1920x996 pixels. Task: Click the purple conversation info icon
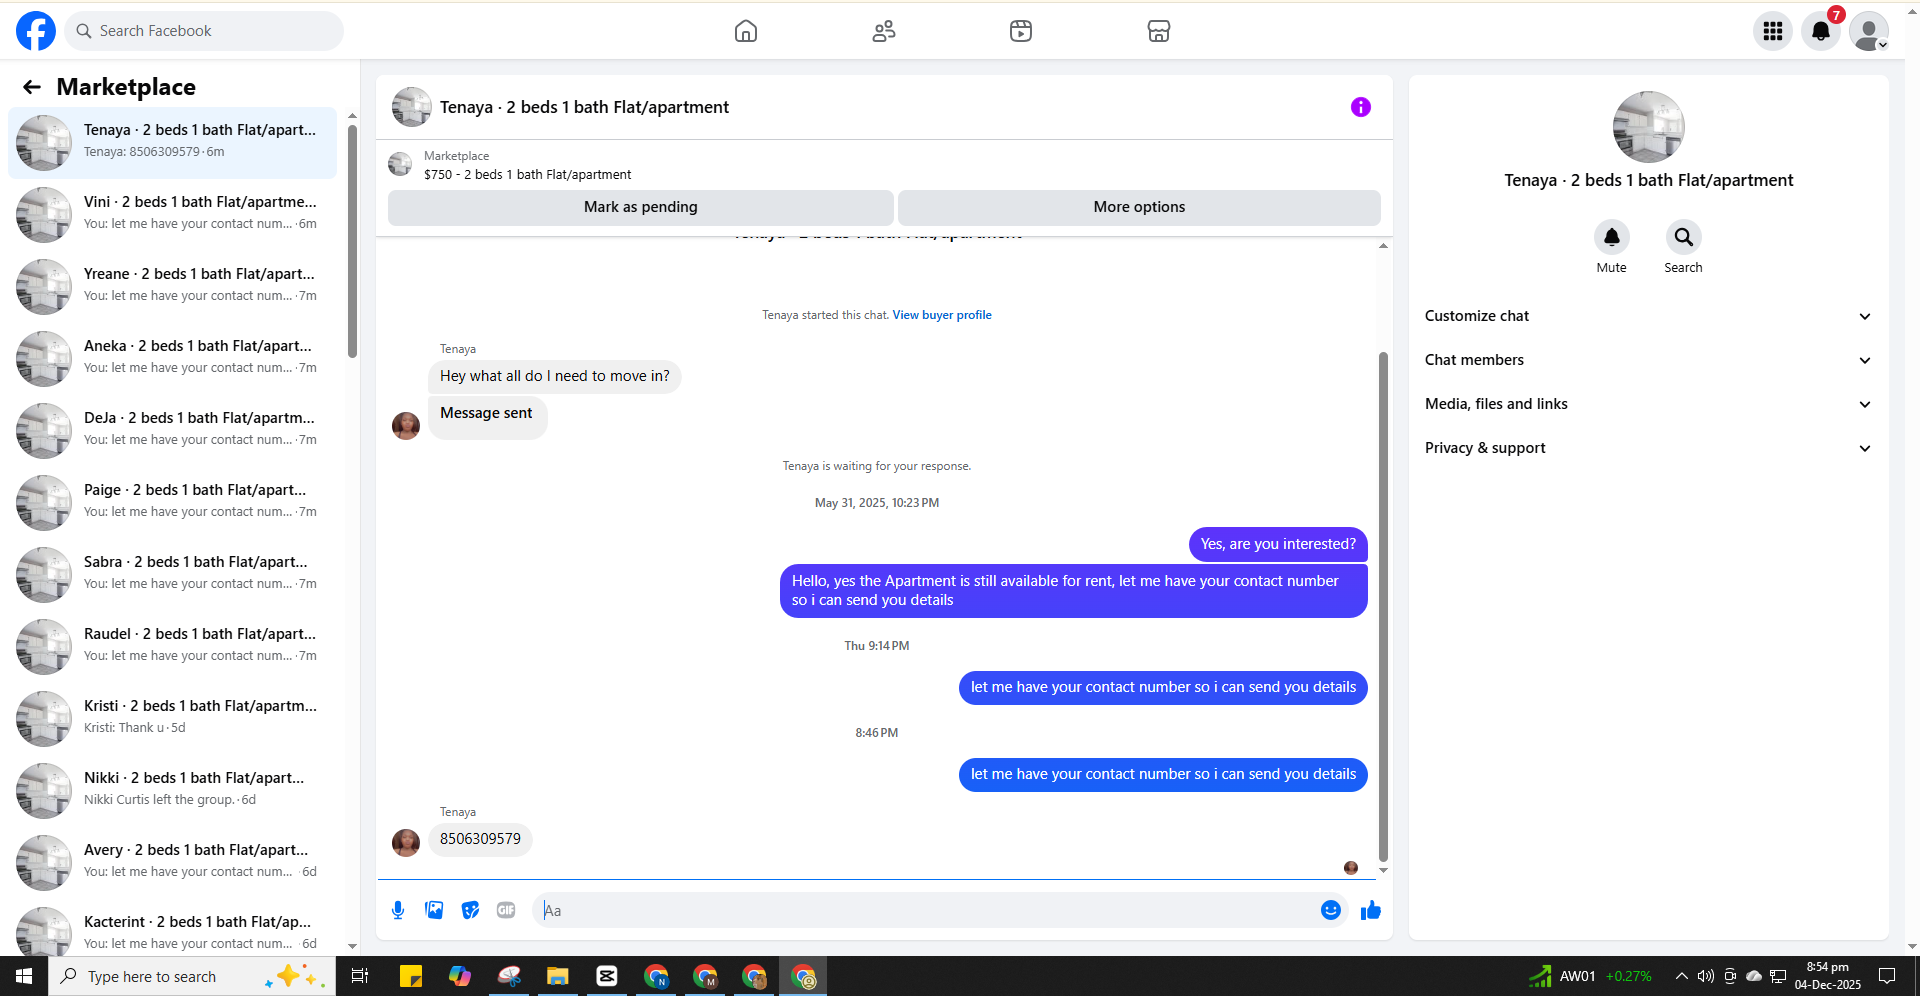1361,107
